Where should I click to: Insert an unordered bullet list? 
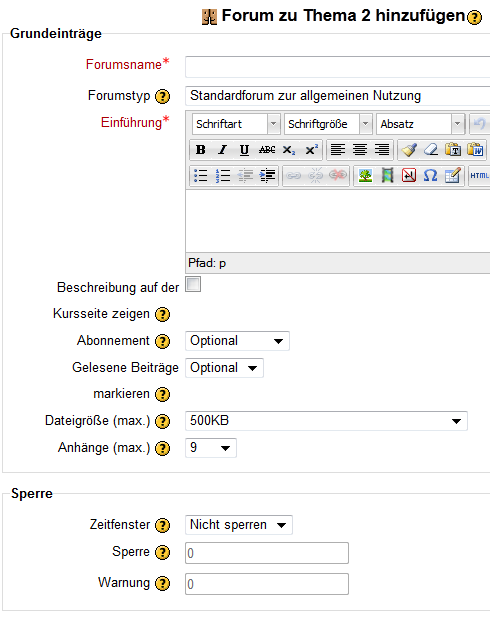[201, 175]
